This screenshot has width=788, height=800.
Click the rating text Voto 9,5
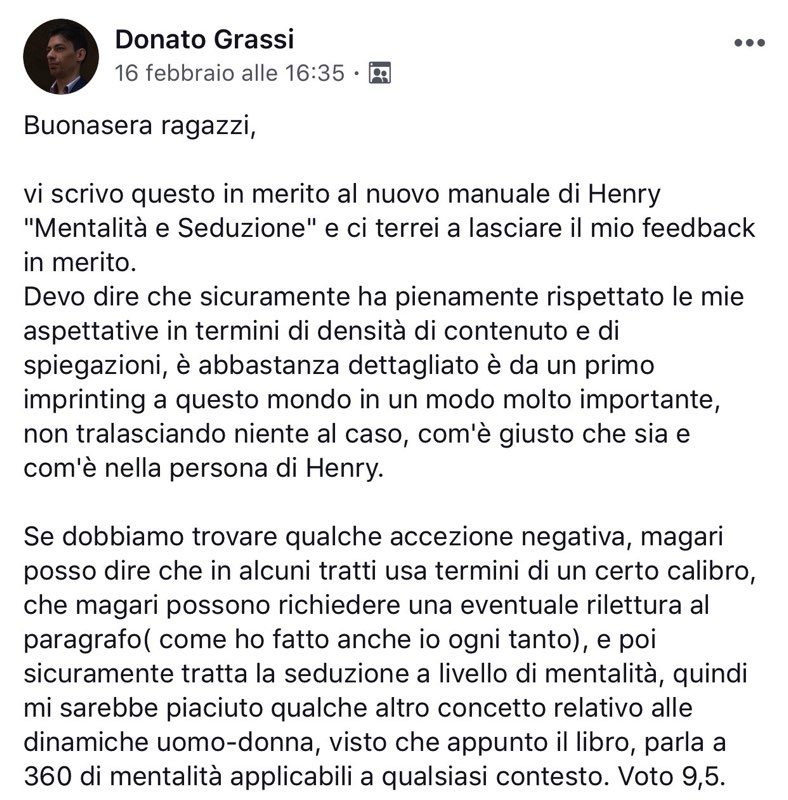672,777
